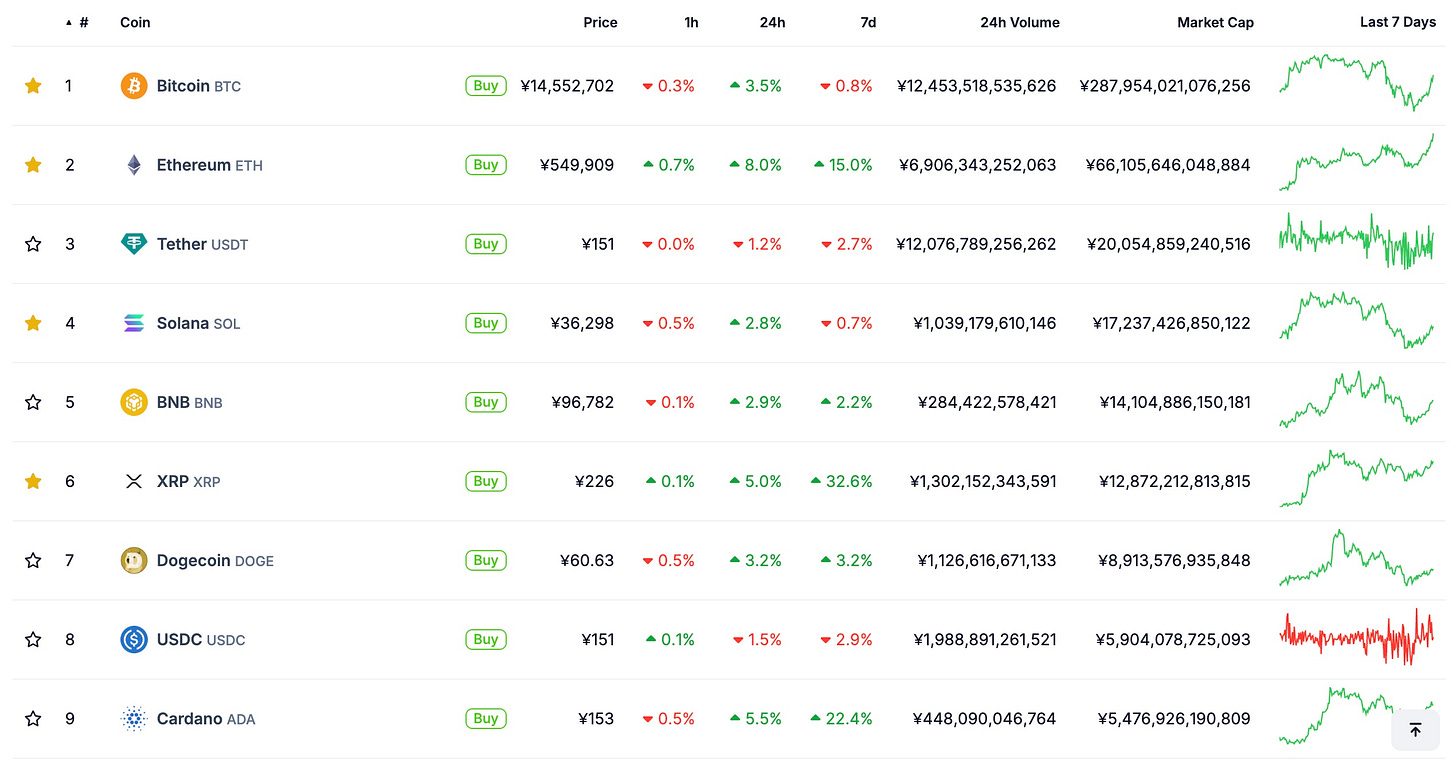The width and height of the screenshot is (1456, 762).
Task: Click the Last 7 Days header
Action: point(1398,22)
